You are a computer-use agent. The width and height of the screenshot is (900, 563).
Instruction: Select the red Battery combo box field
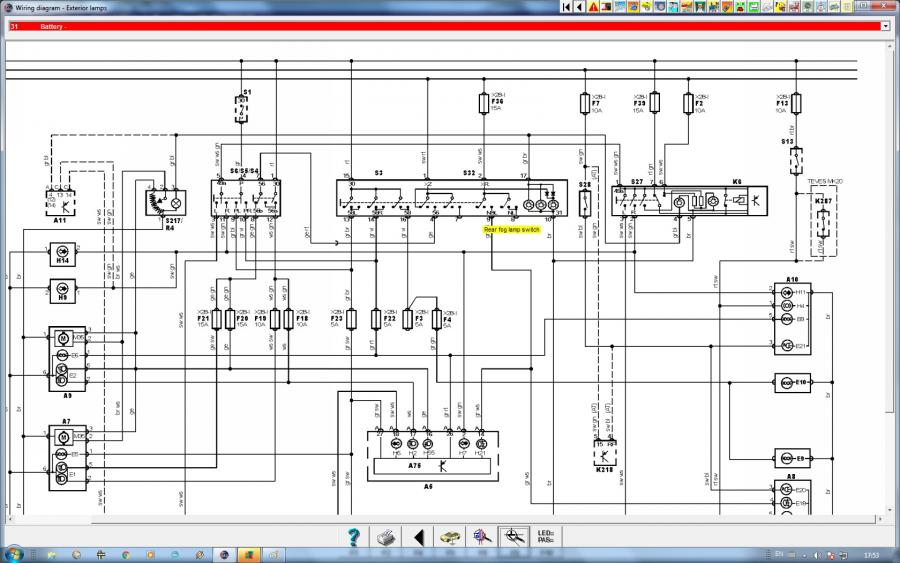(440, 26)
